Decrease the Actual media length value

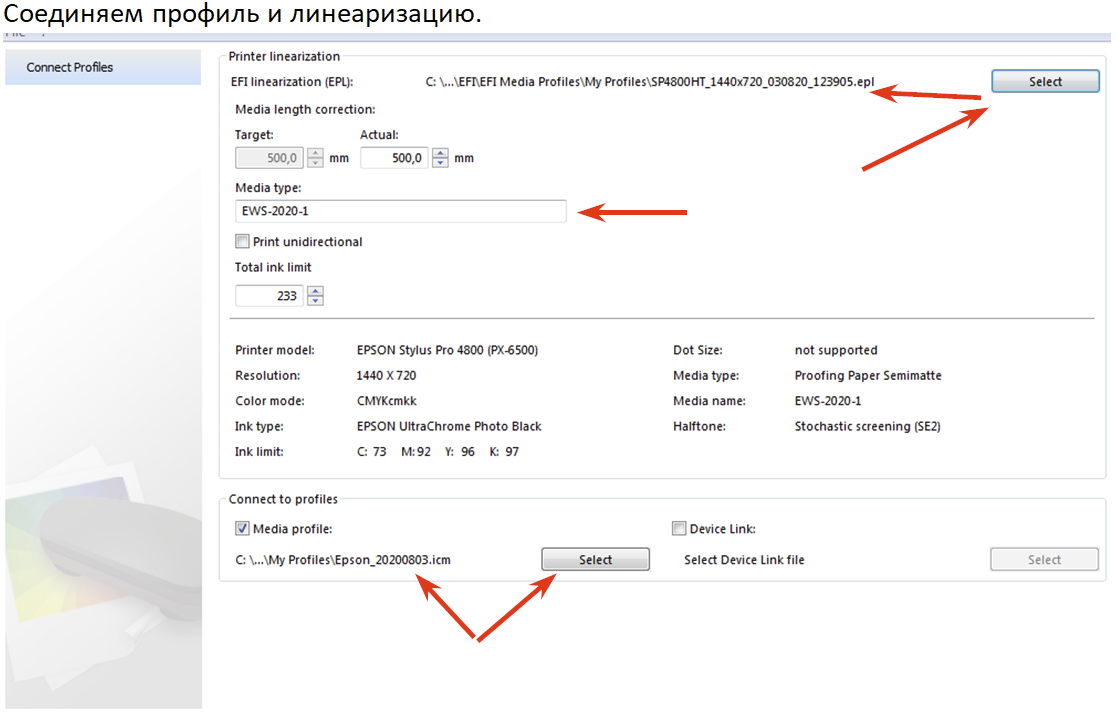[440, 162]
